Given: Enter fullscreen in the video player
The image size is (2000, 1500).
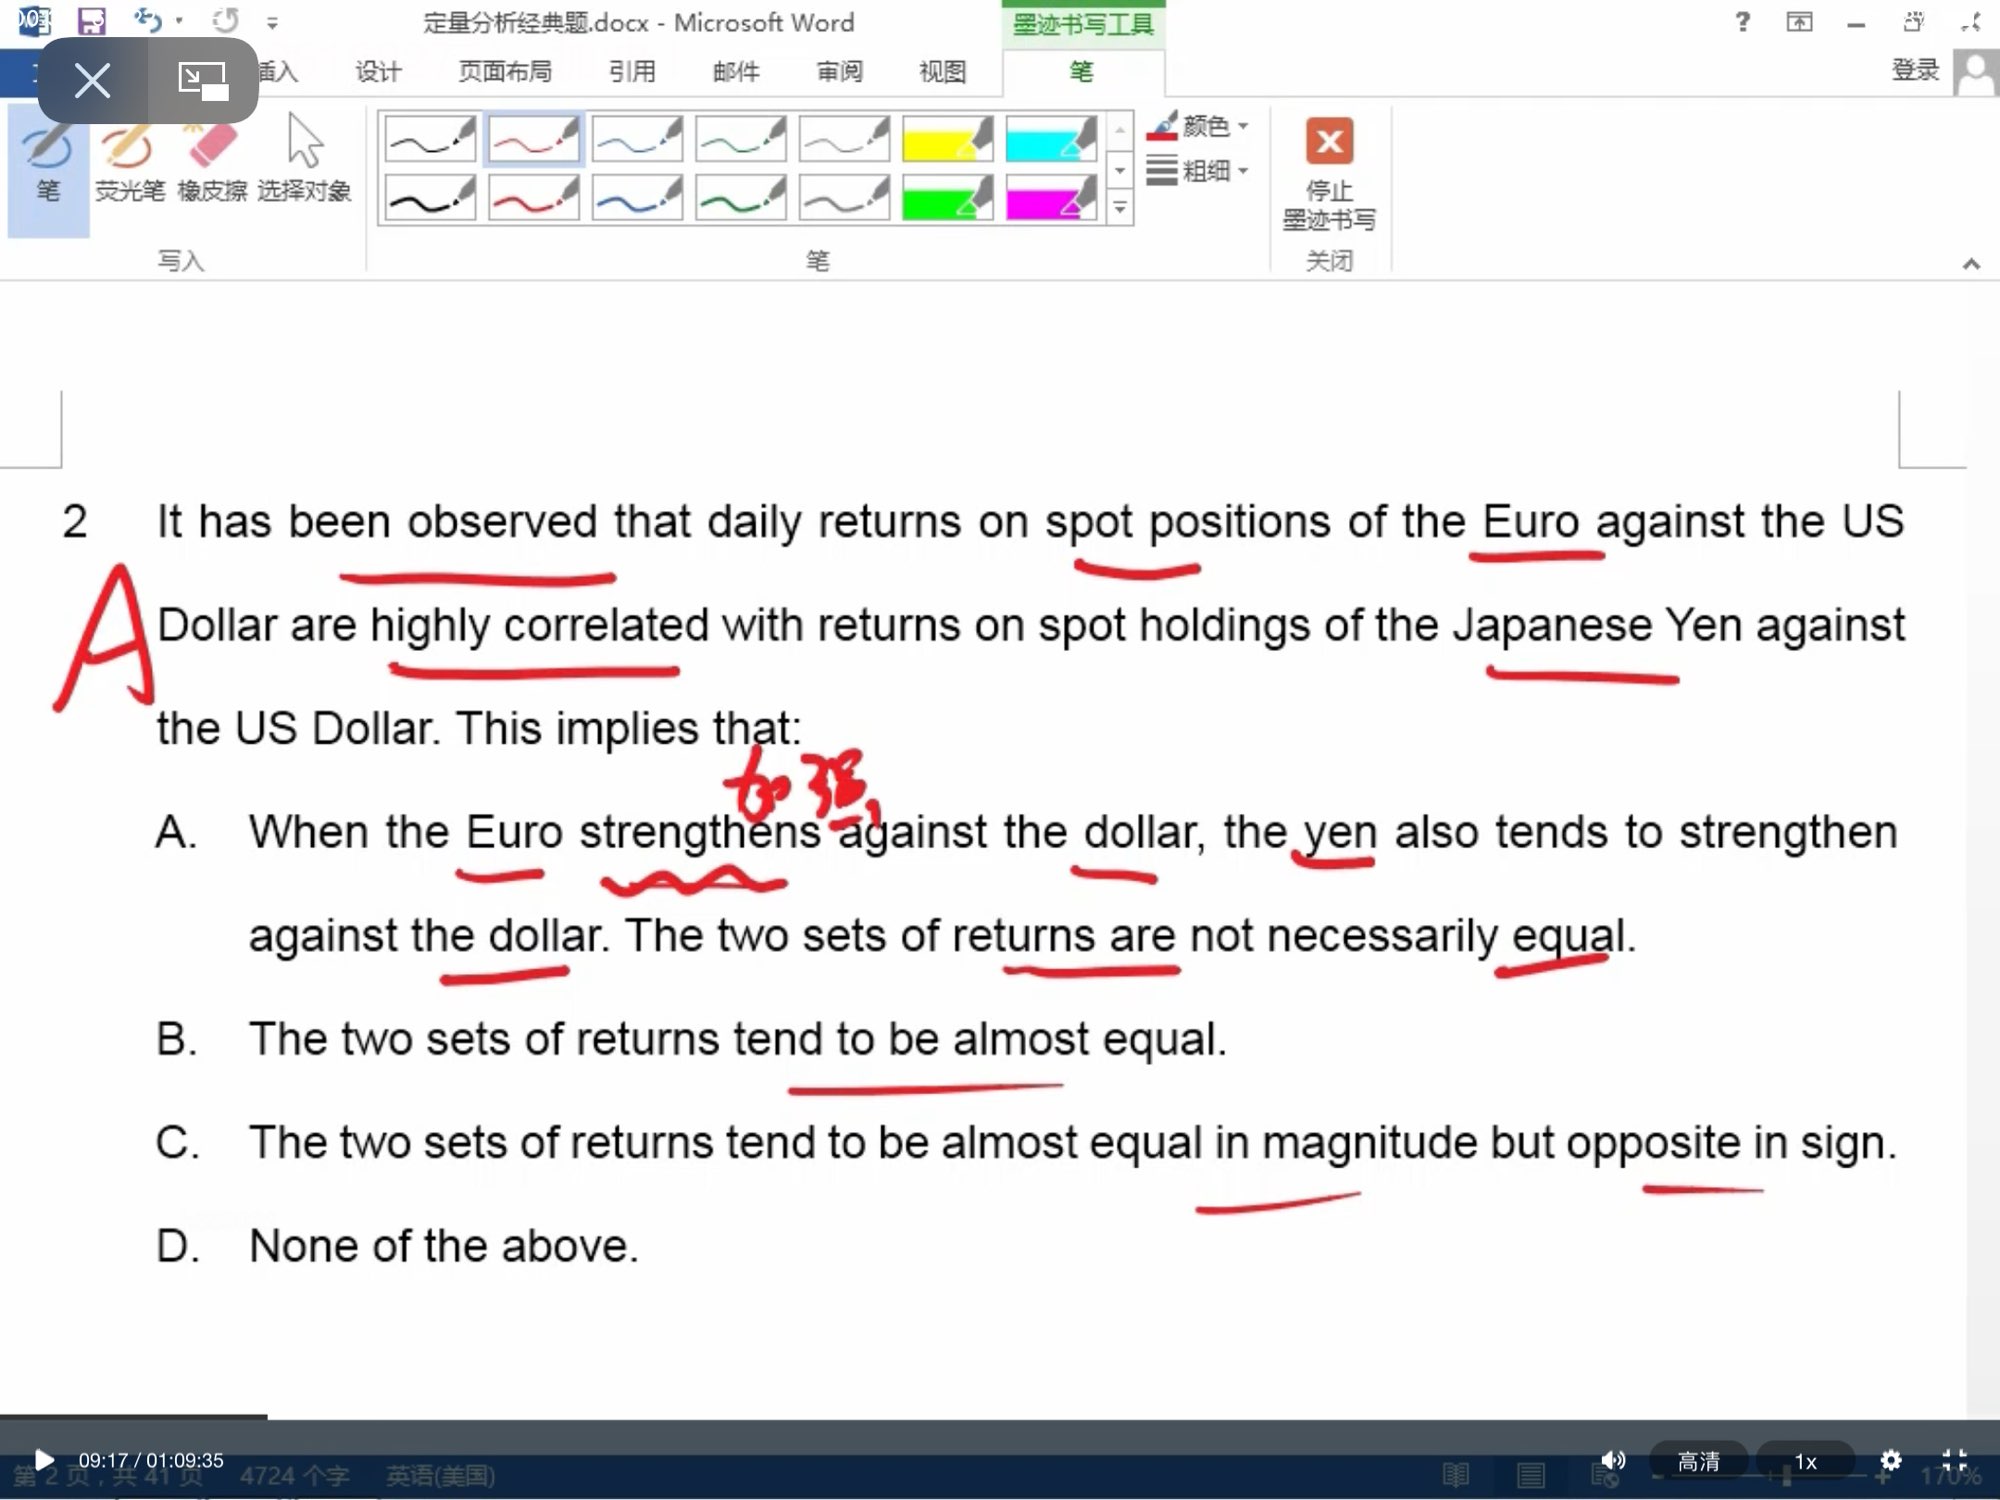Looking at the screenshot, I should pos(1954,1460).
